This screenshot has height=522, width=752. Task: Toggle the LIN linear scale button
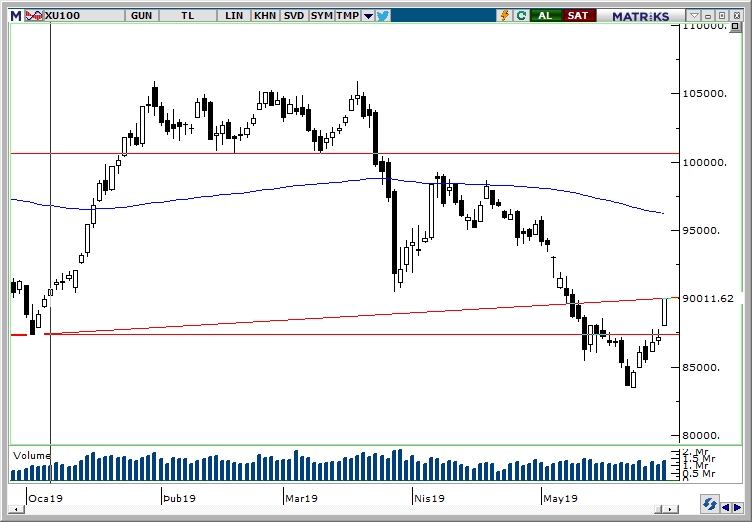(234, 16)
